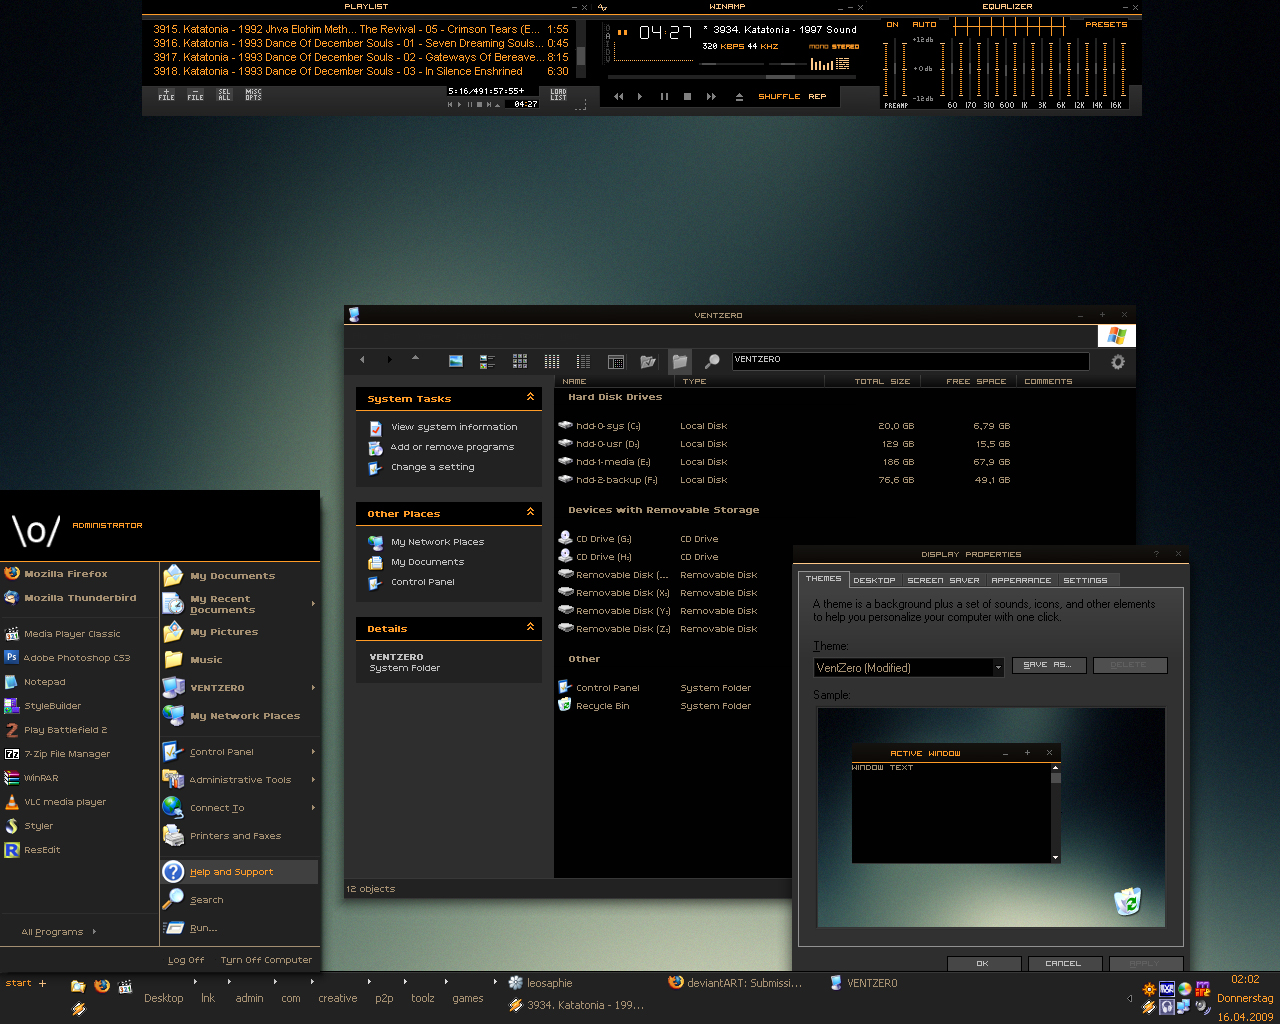
Task: Click playlist LOAD LIST button
Action: [x=558, y=95]
